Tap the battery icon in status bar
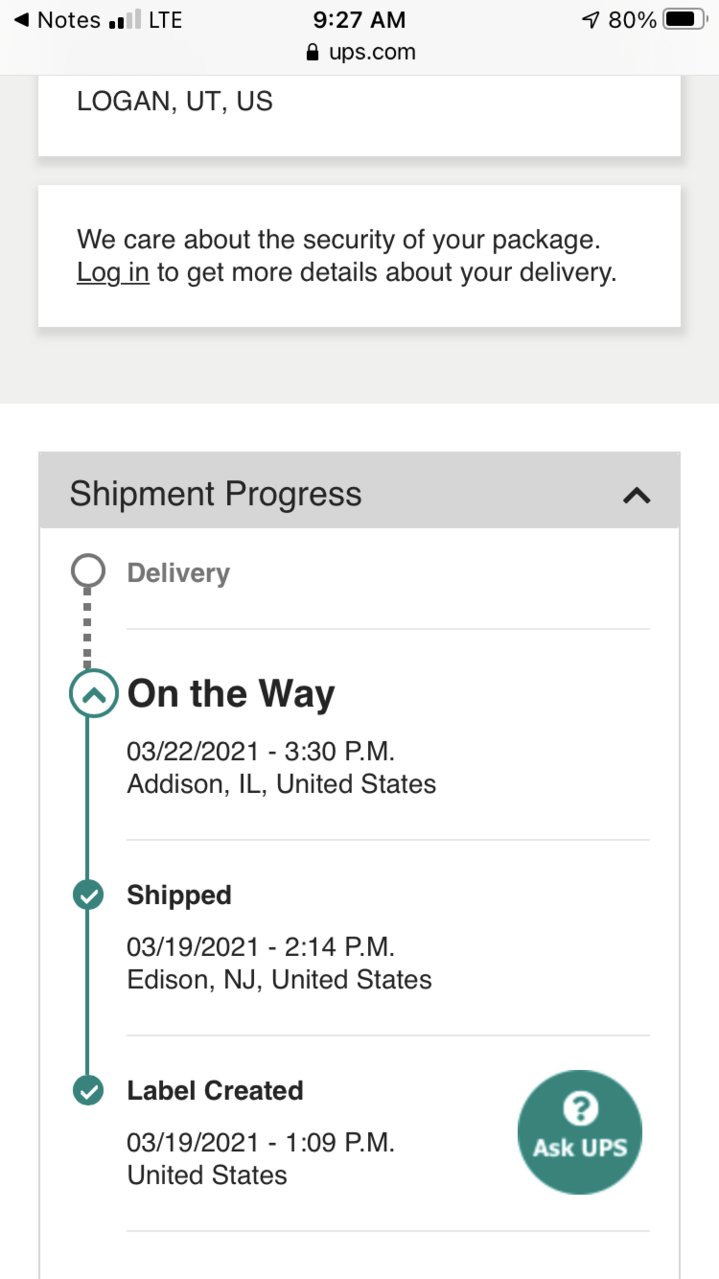719x1279 pixels. point(684,20)
